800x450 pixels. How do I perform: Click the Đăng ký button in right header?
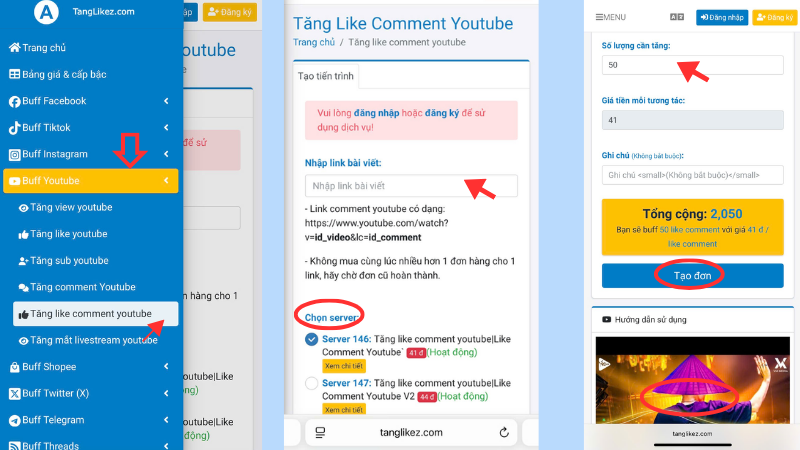(774, 17)
